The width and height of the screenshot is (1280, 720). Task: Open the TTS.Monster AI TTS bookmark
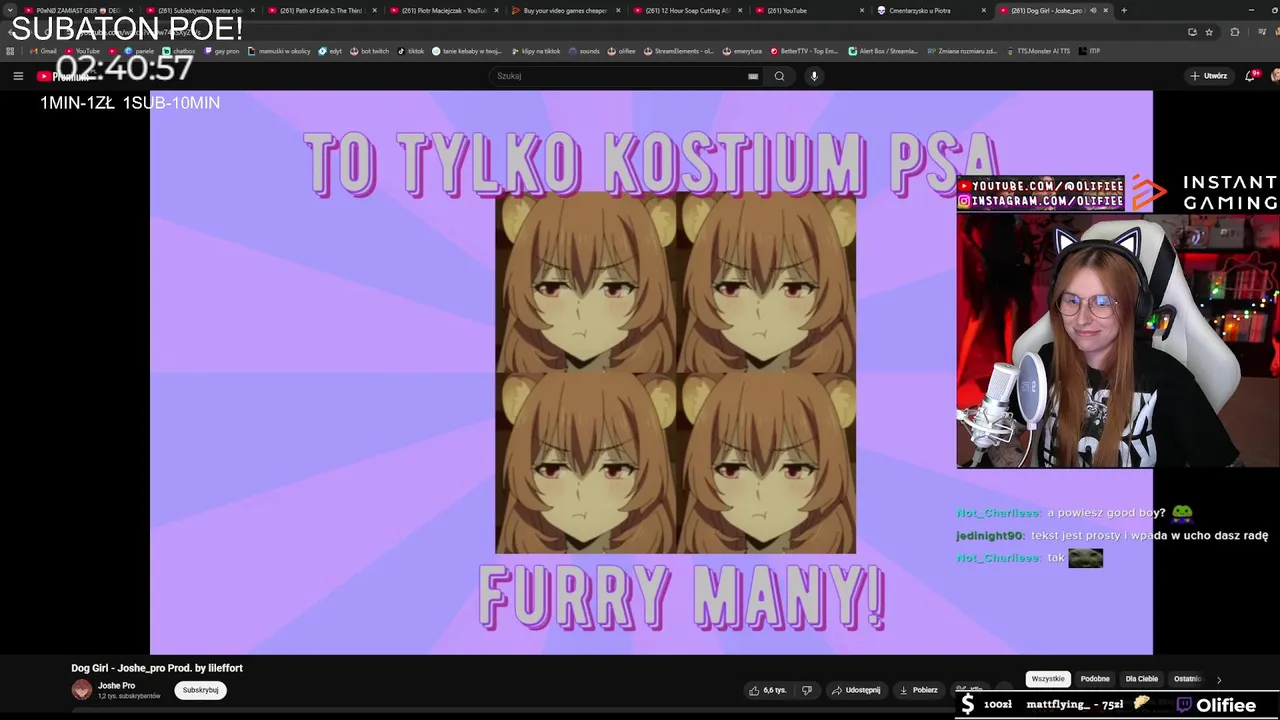(1038, 51)
